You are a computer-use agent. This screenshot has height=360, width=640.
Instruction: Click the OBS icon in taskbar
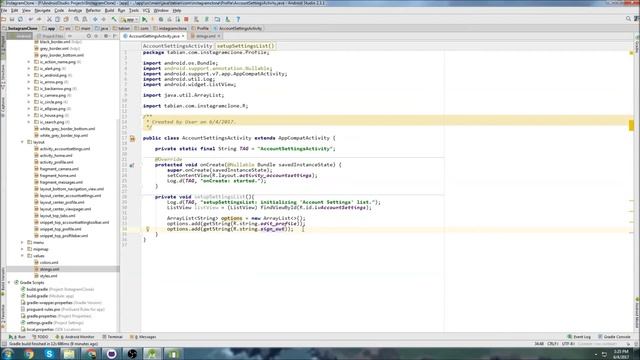click(132, 354)
